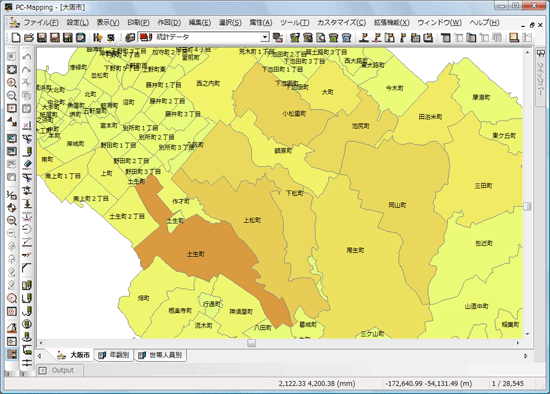The height and width of the screenshot is (394, 550).
Task: Open the 作図(D) menu
Action: [169, 23]
